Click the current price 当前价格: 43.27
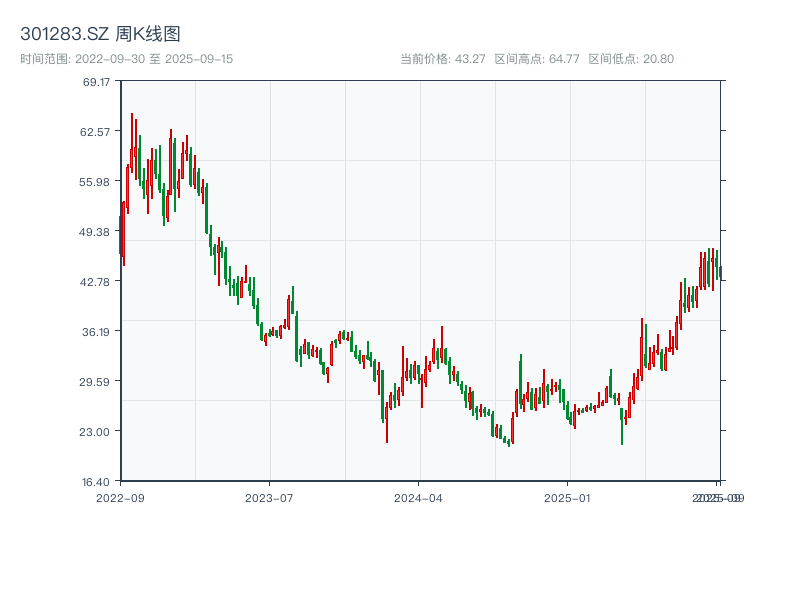Image resolution: width=800 pixels, height=600 pixels. pos(442,59)
